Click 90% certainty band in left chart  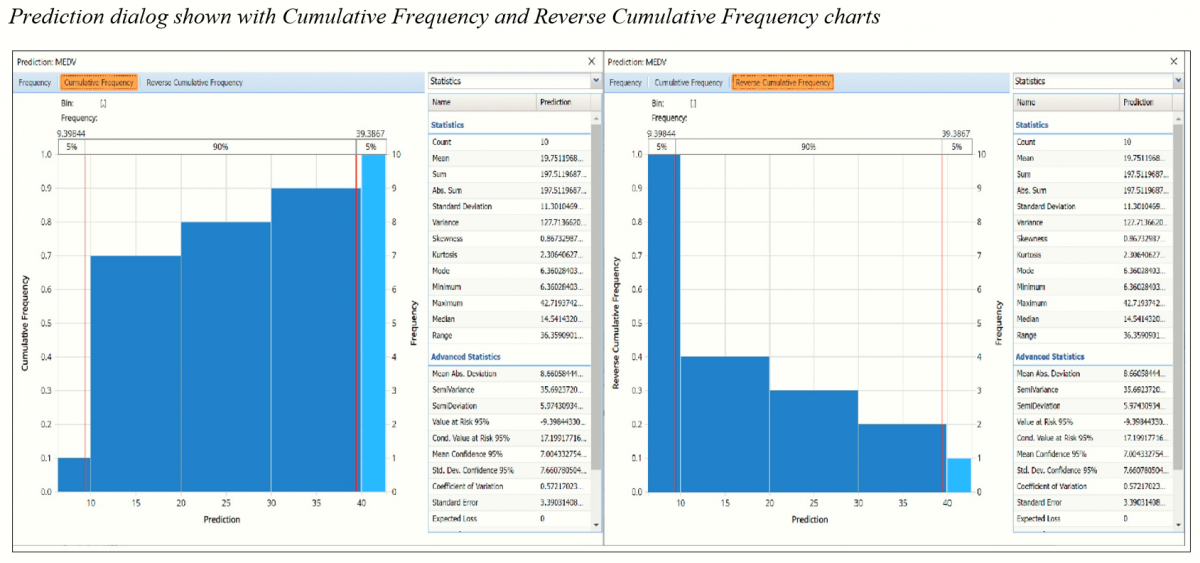click(220, 147)
